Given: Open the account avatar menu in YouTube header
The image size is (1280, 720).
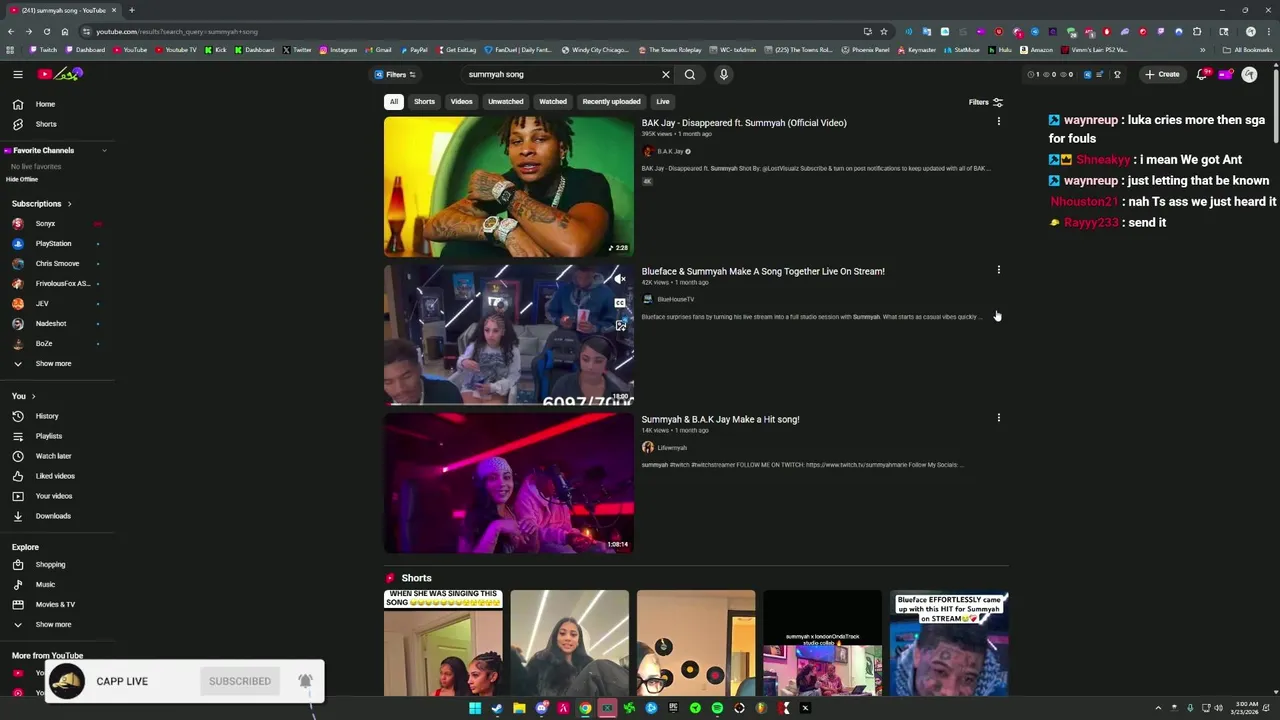Looking at the screenshot, I should pos(1250,74).
